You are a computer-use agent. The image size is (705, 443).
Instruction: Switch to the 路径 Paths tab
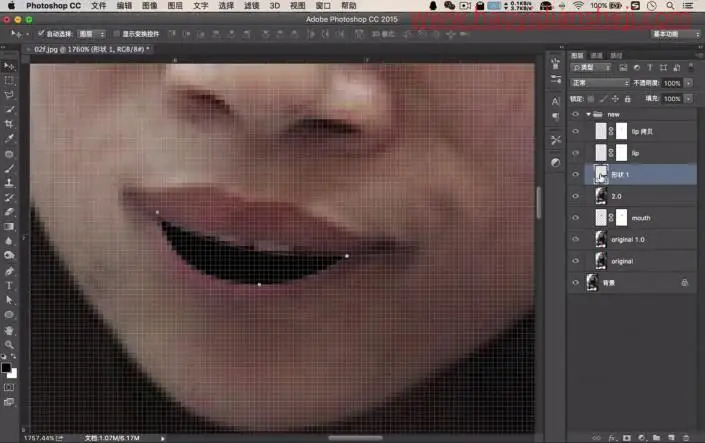[x=616, y=55]
